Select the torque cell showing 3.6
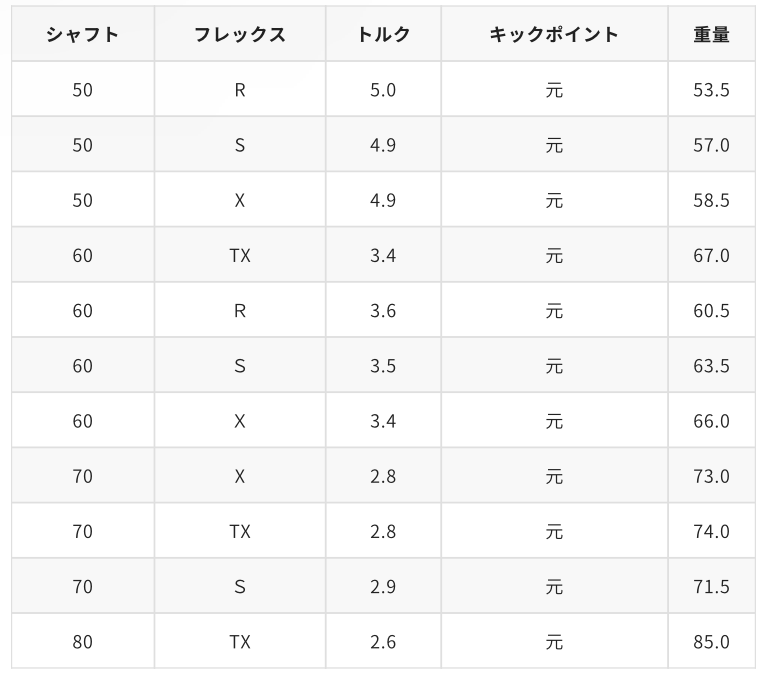Image resolution: width=769 pixels, height=677 pixels. pos(383,311)
